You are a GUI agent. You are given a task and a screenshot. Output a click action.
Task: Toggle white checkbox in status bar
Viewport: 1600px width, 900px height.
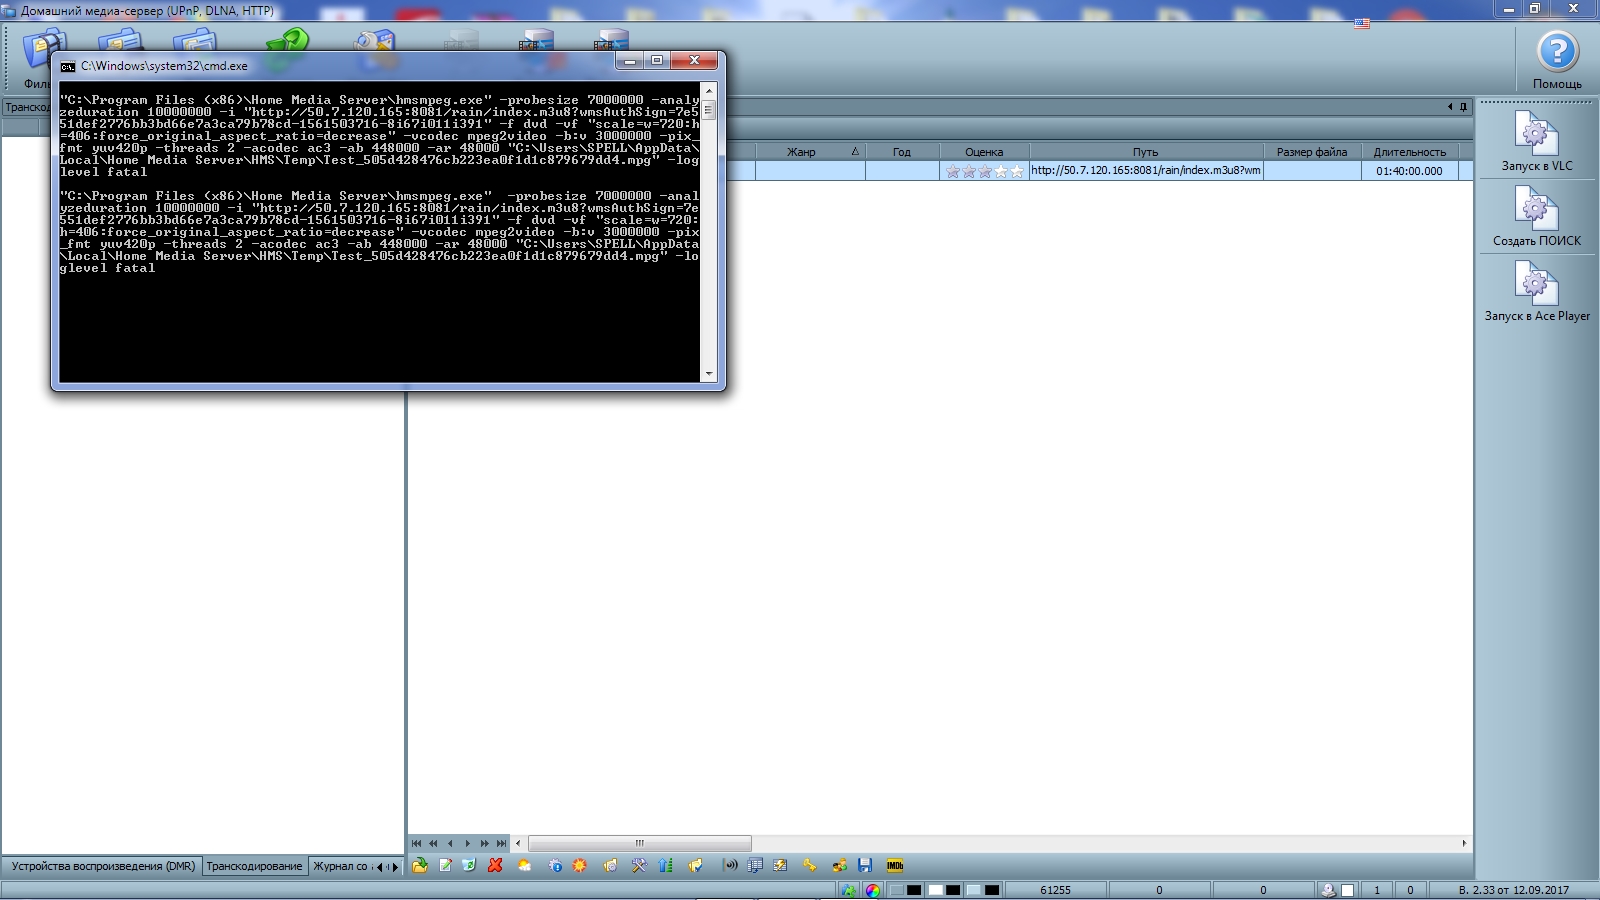(x=1348, y=890)
